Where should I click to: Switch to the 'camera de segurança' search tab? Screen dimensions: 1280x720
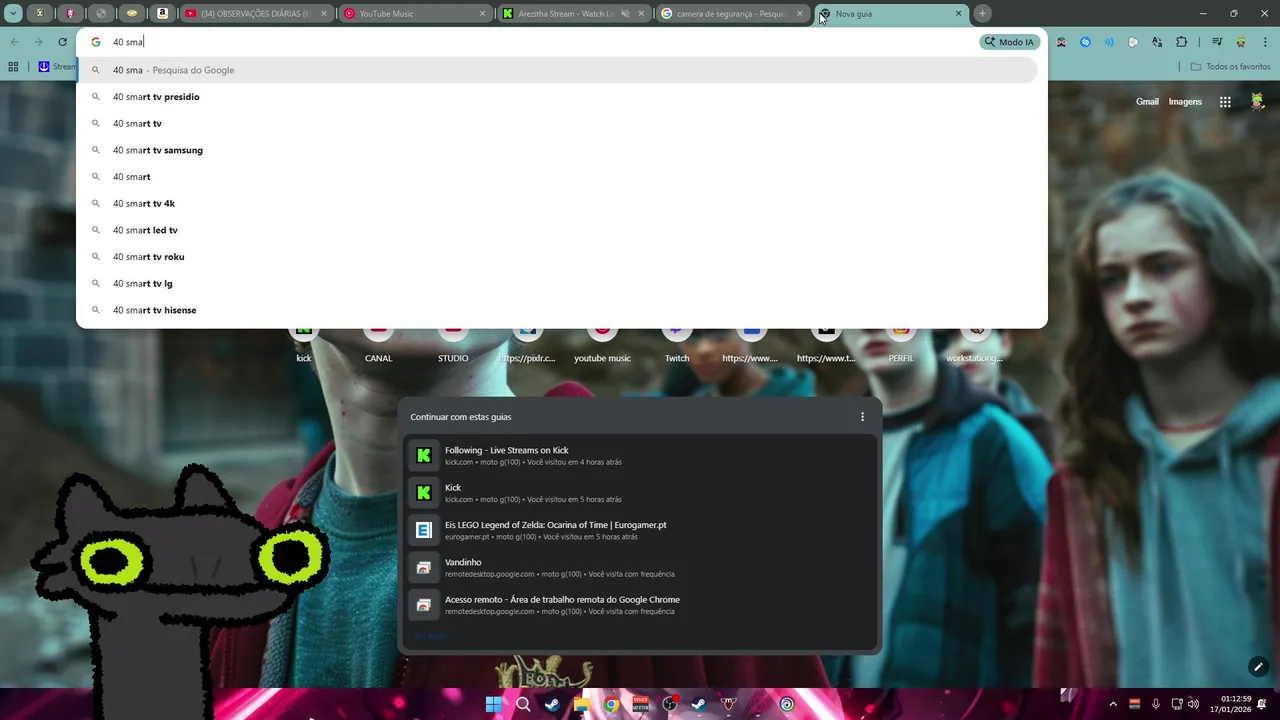(x=733, y=14)
